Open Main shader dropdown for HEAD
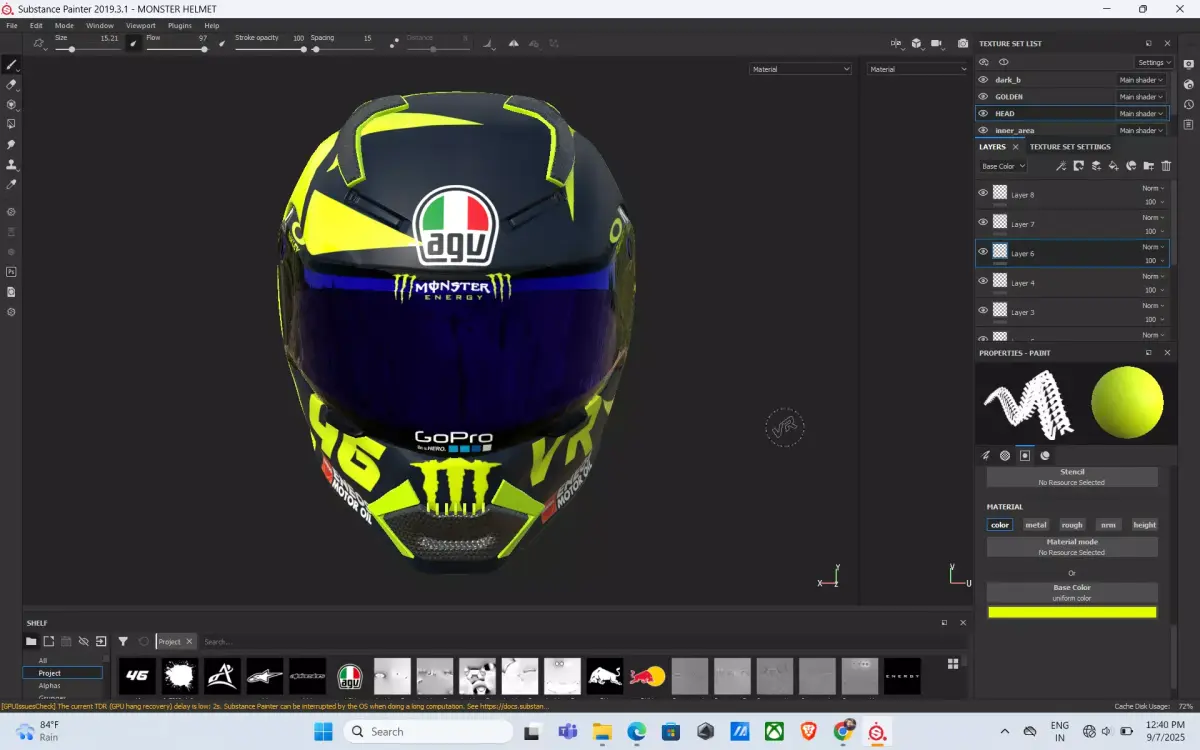1200x750 pixels. click(x=1141, y=114)
